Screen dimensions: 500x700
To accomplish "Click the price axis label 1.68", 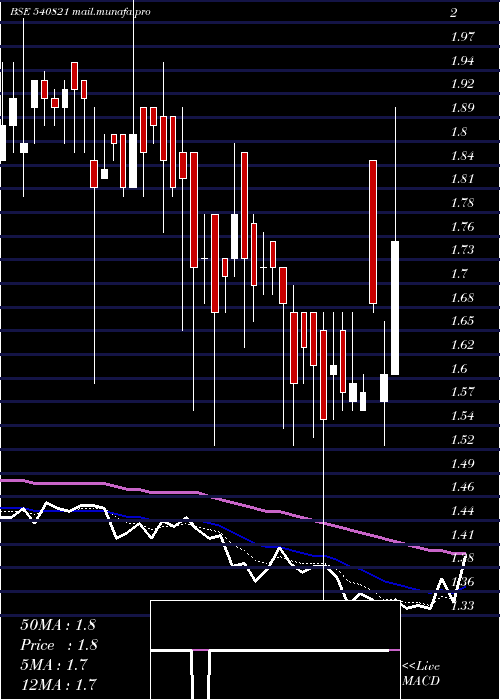I will coord(462,297).
